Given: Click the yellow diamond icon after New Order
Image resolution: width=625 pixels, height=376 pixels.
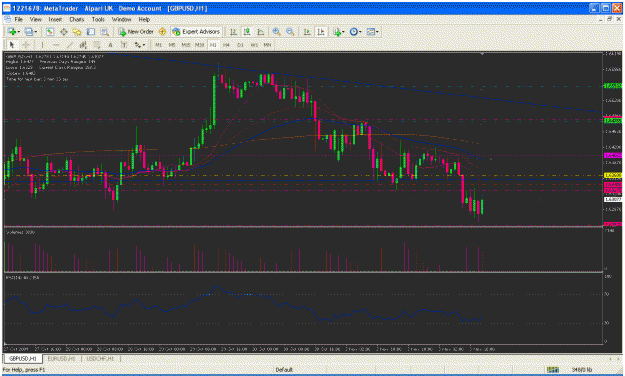Looking at the screenshot, I should point(162,31).
